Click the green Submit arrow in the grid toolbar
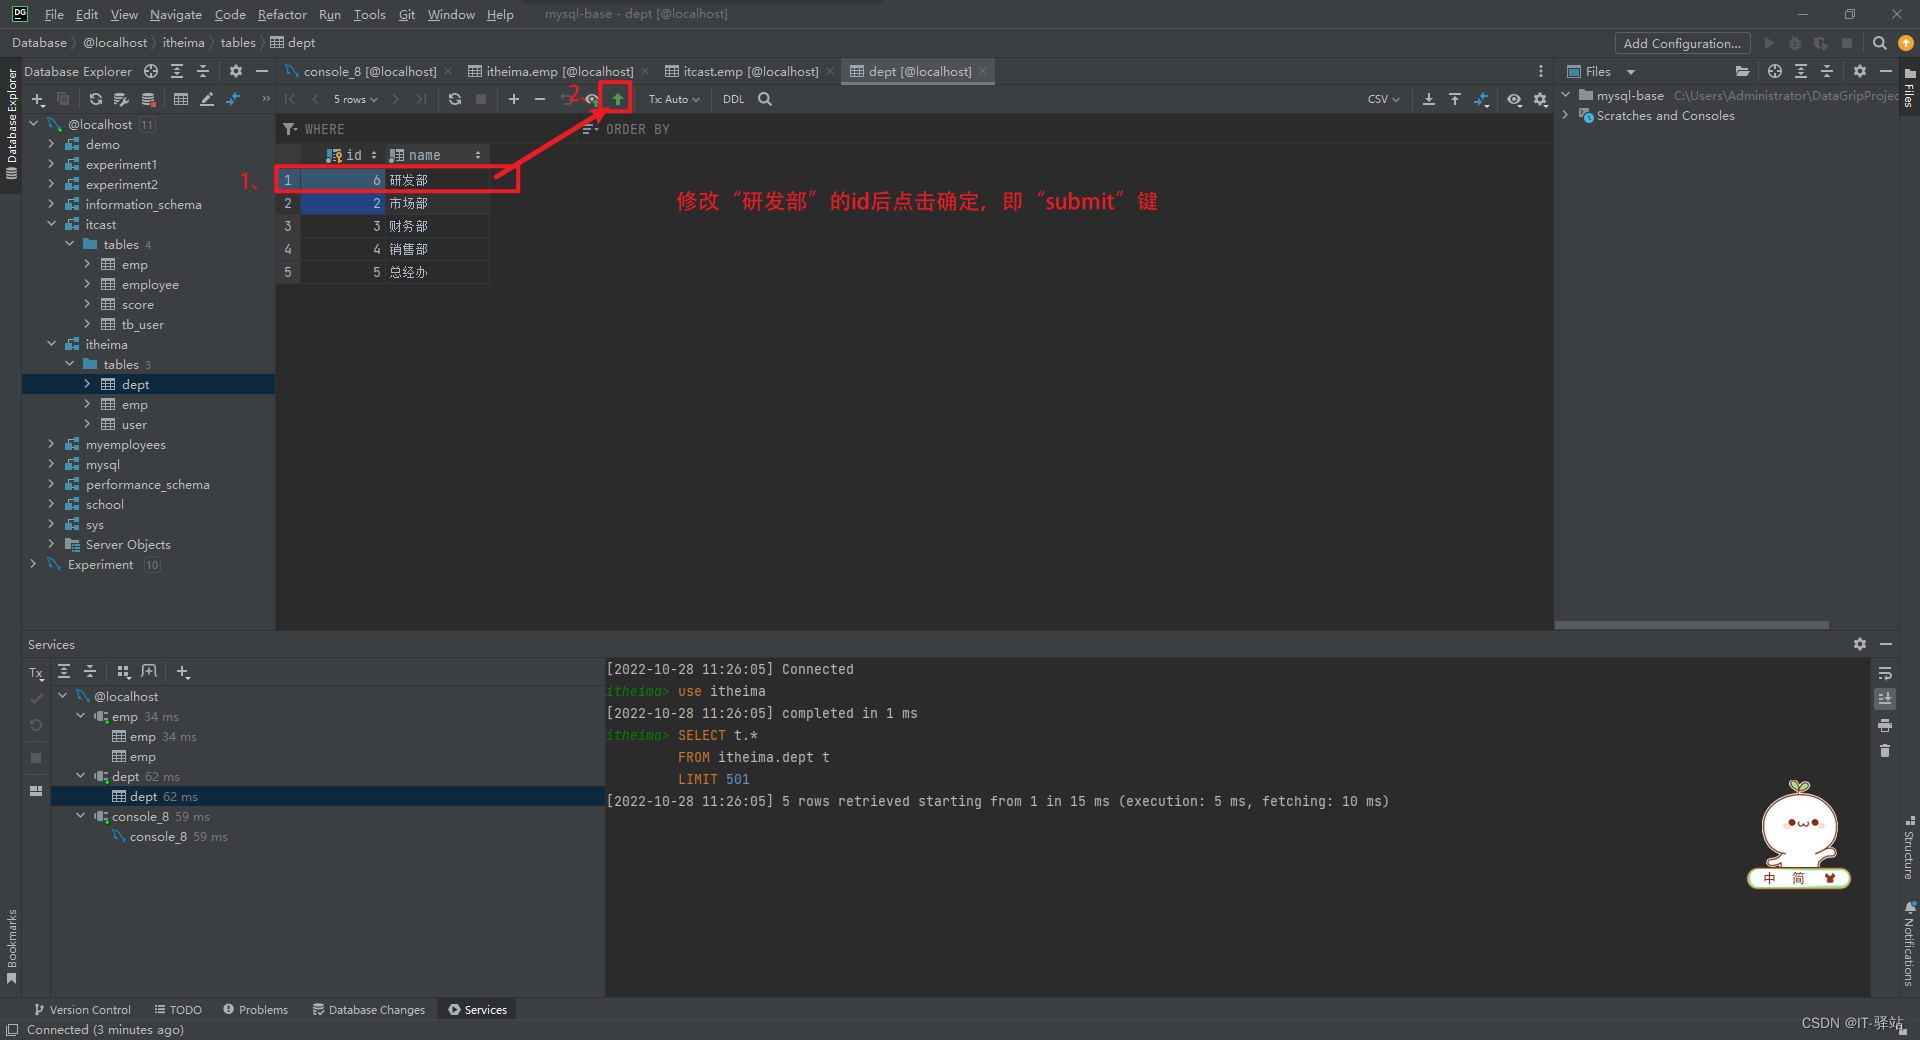 point(618,99)
